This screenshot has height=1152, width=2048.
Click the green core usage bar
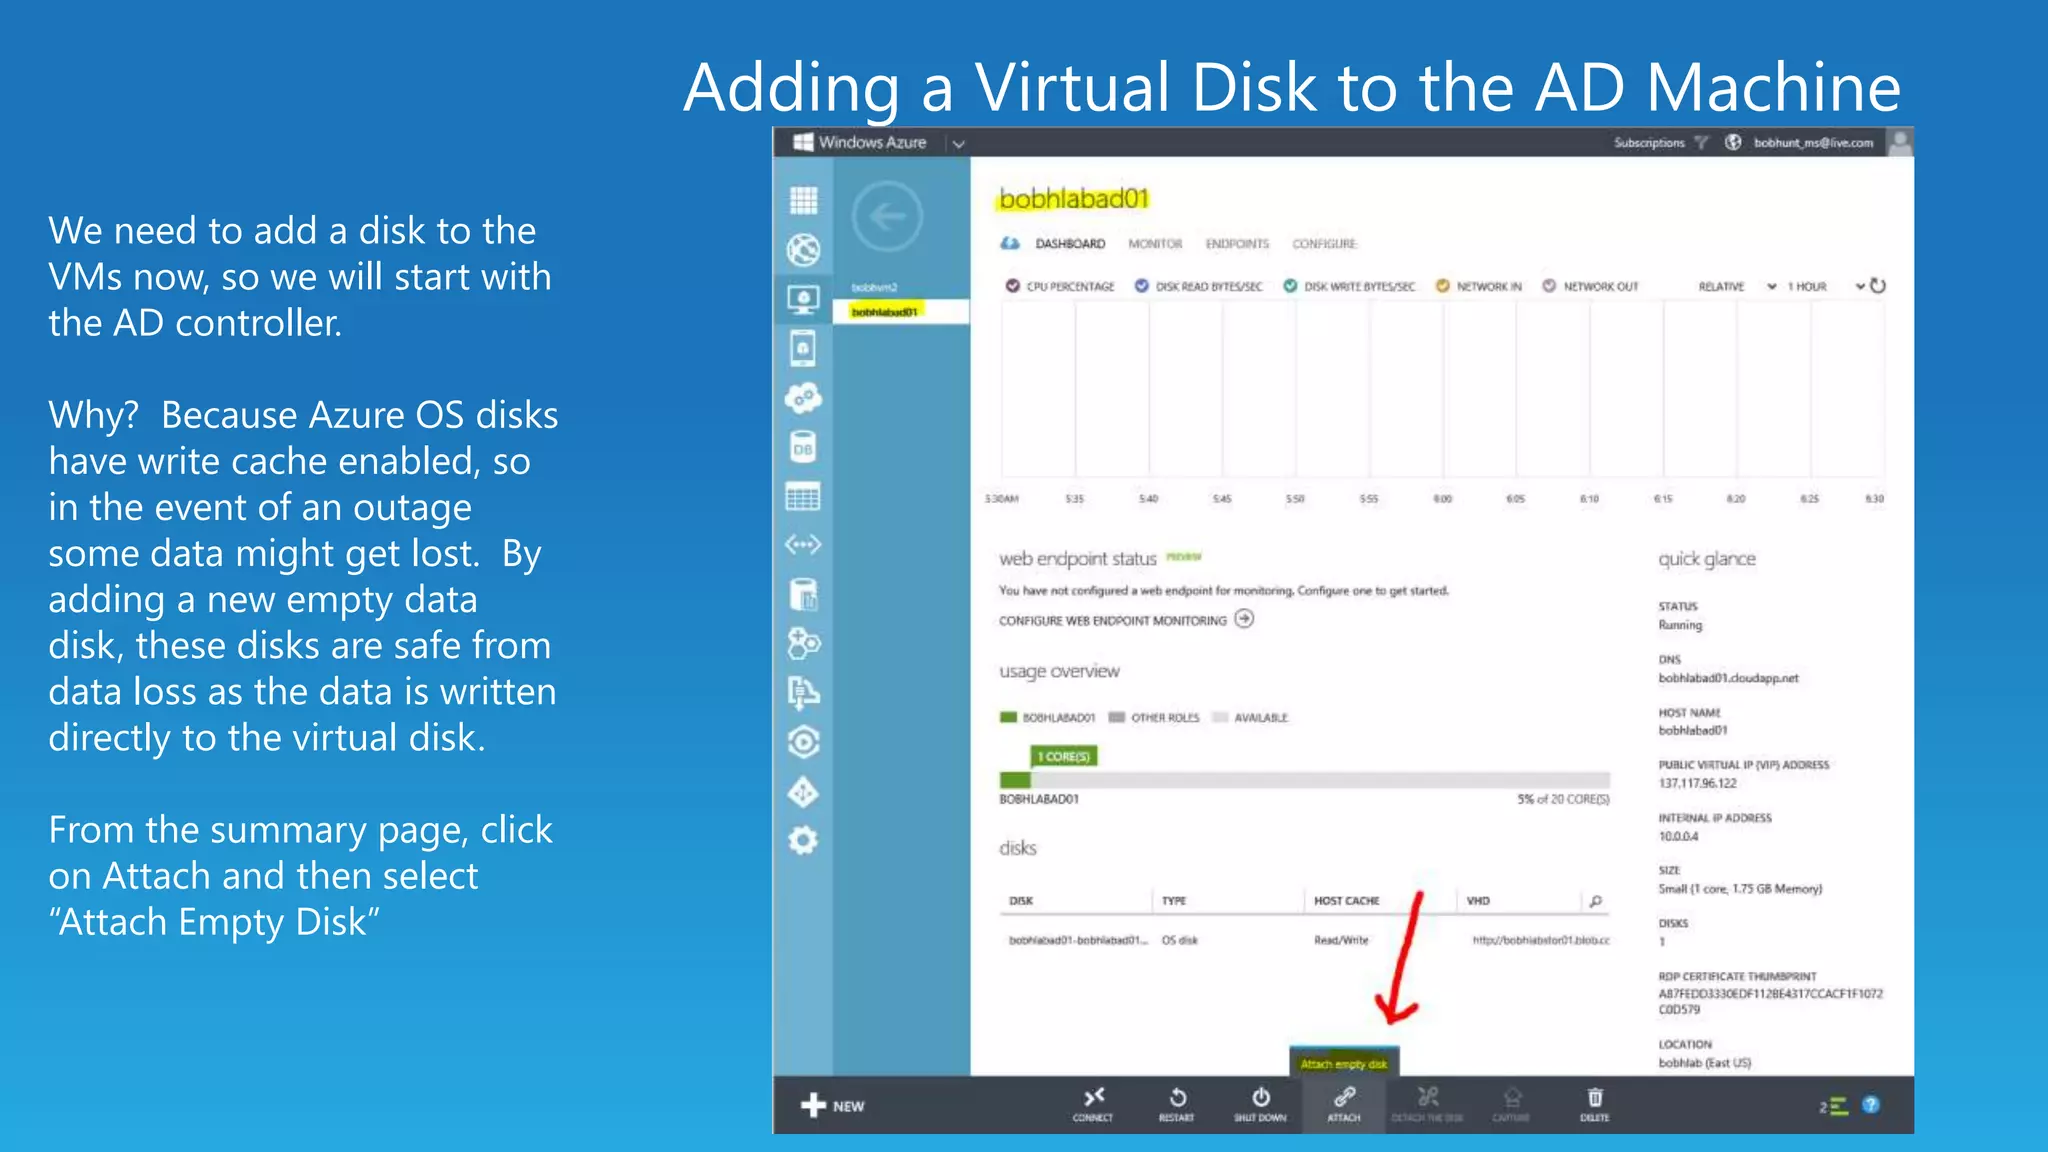pos(1014,780)
